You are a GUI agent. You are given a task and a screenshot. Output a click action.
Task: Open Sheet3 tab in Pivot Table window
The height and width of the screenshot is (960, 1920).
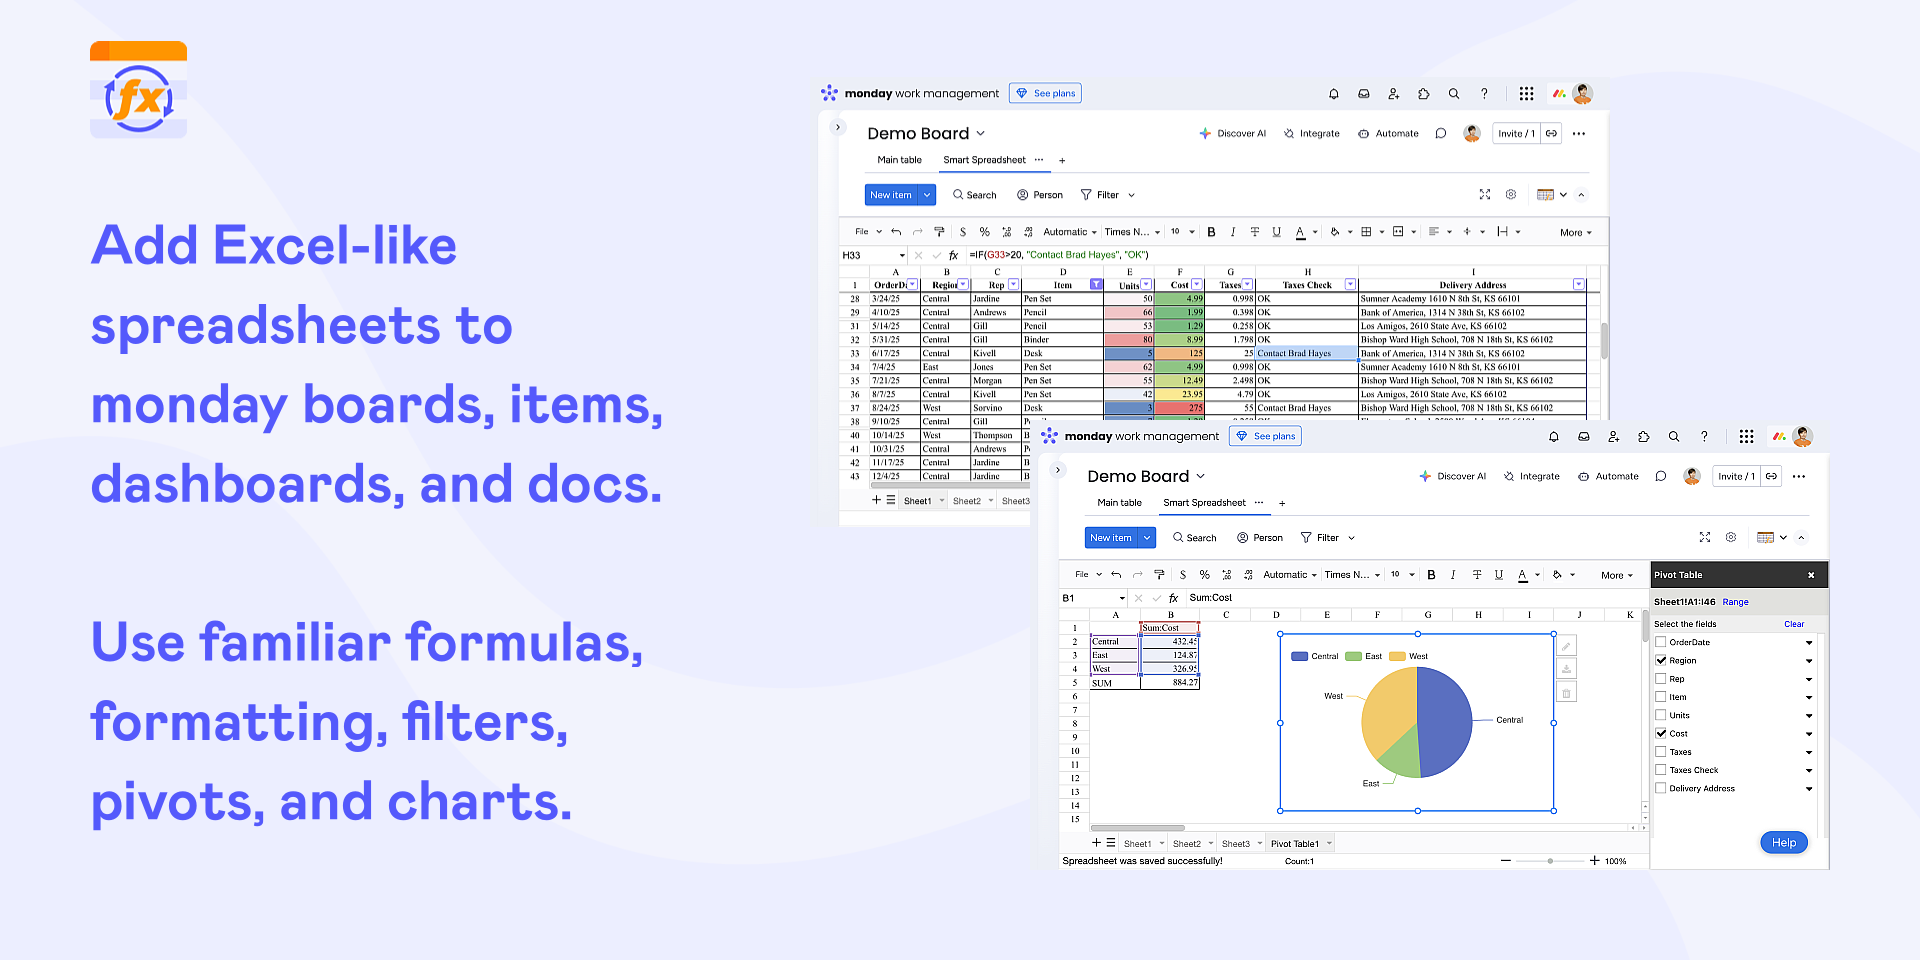pyautogui.click(x=1235, y=844)
